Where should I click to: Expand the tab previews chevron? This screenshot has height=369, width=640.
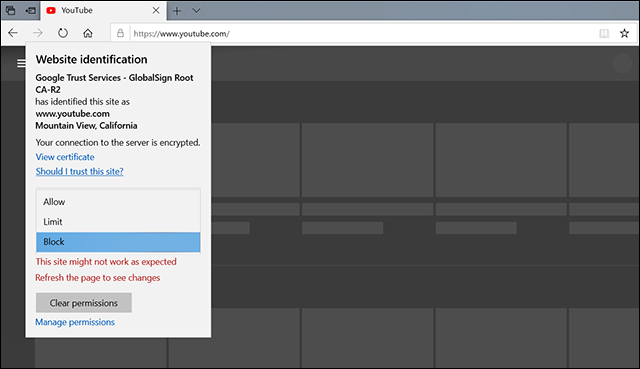(196, 11)
